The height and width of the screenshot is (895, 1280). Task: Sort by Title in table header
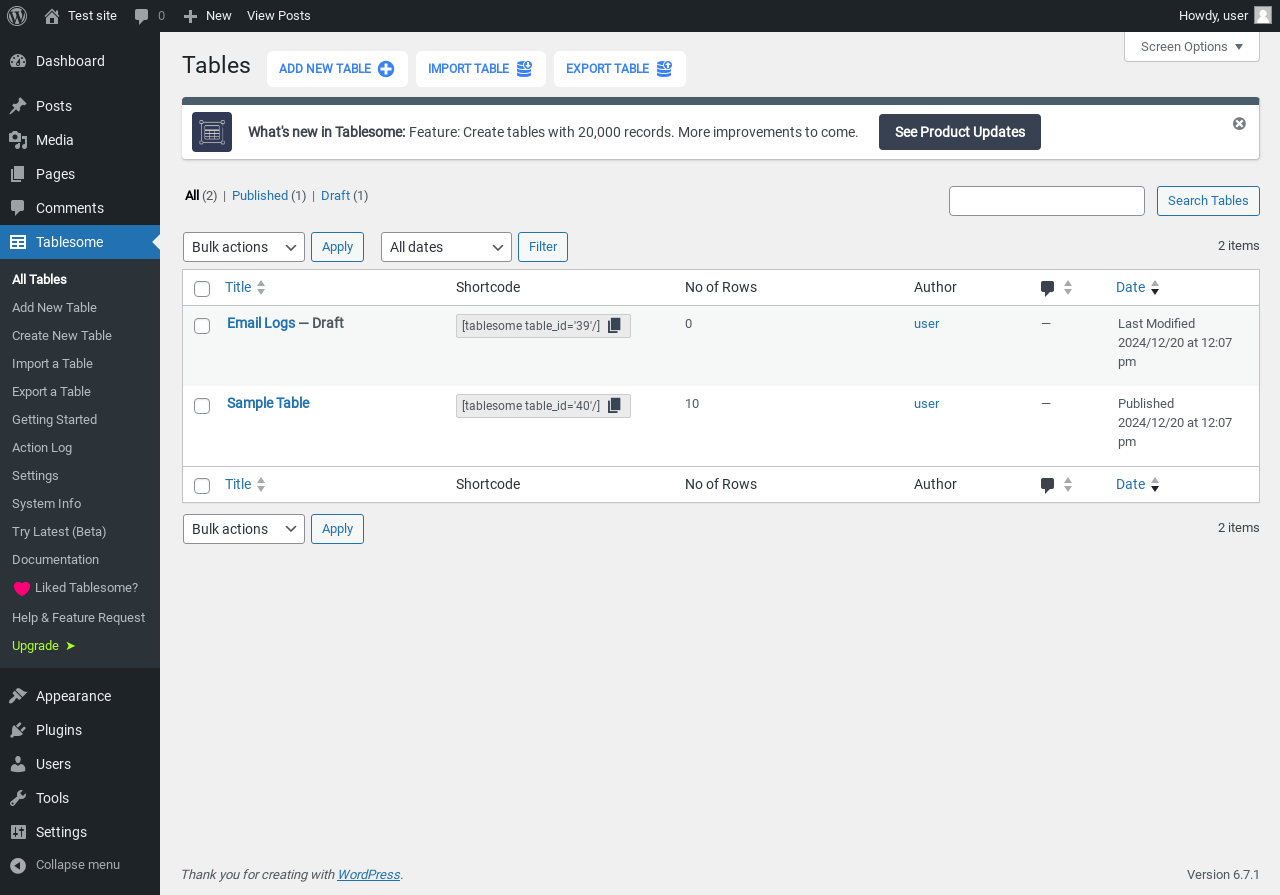tap(245, 287)
